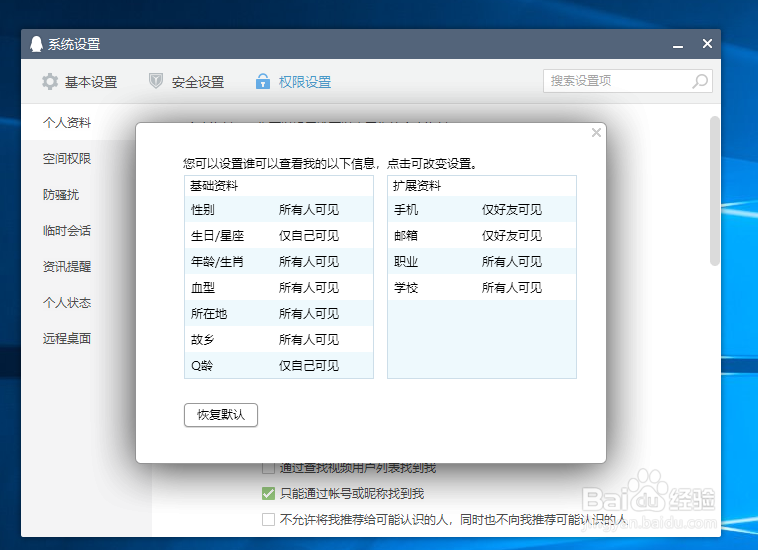The width and height of the screenshot is (758, 550).
Task: Click the 手机 row label
Action: 406,210
